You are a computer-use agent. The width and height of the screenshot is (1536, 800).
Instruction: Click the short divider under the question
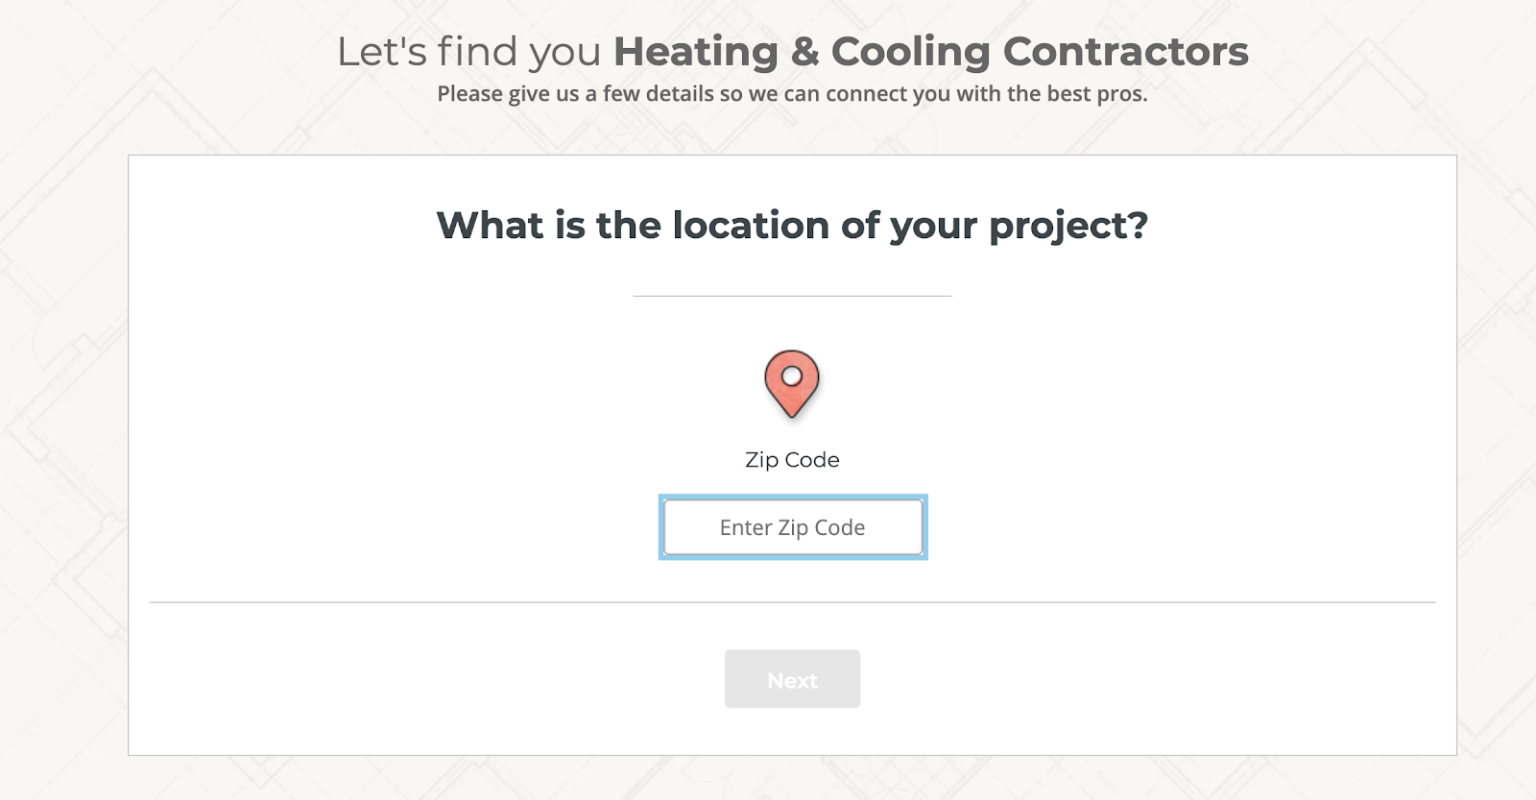792,296
